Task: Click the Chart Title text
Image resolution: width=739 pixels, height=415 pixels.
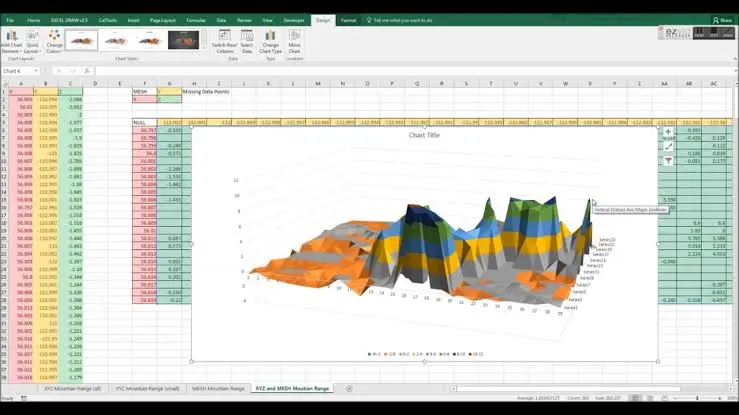Action: pyautogui.click(x=424, y=135)
